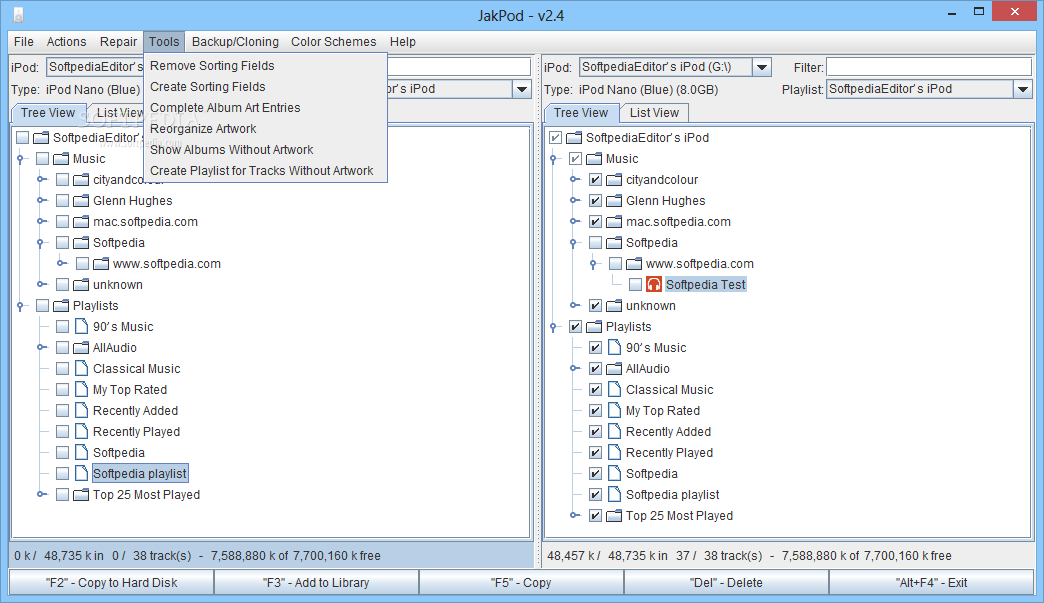Viewport: 1044px width, 603px height.
Task: Choose Show Albums Without Artwork
Action: [x=265, y=150]
